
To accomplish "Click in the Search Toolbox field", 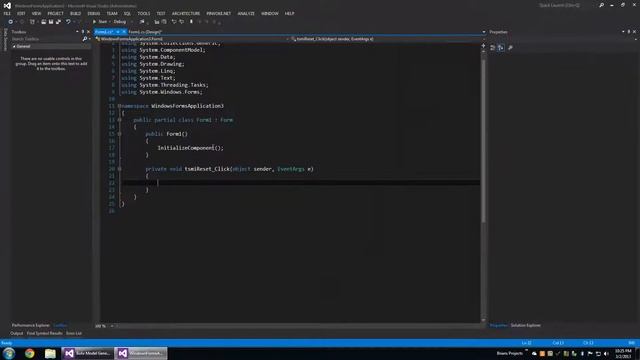I will tap(46, 39).
